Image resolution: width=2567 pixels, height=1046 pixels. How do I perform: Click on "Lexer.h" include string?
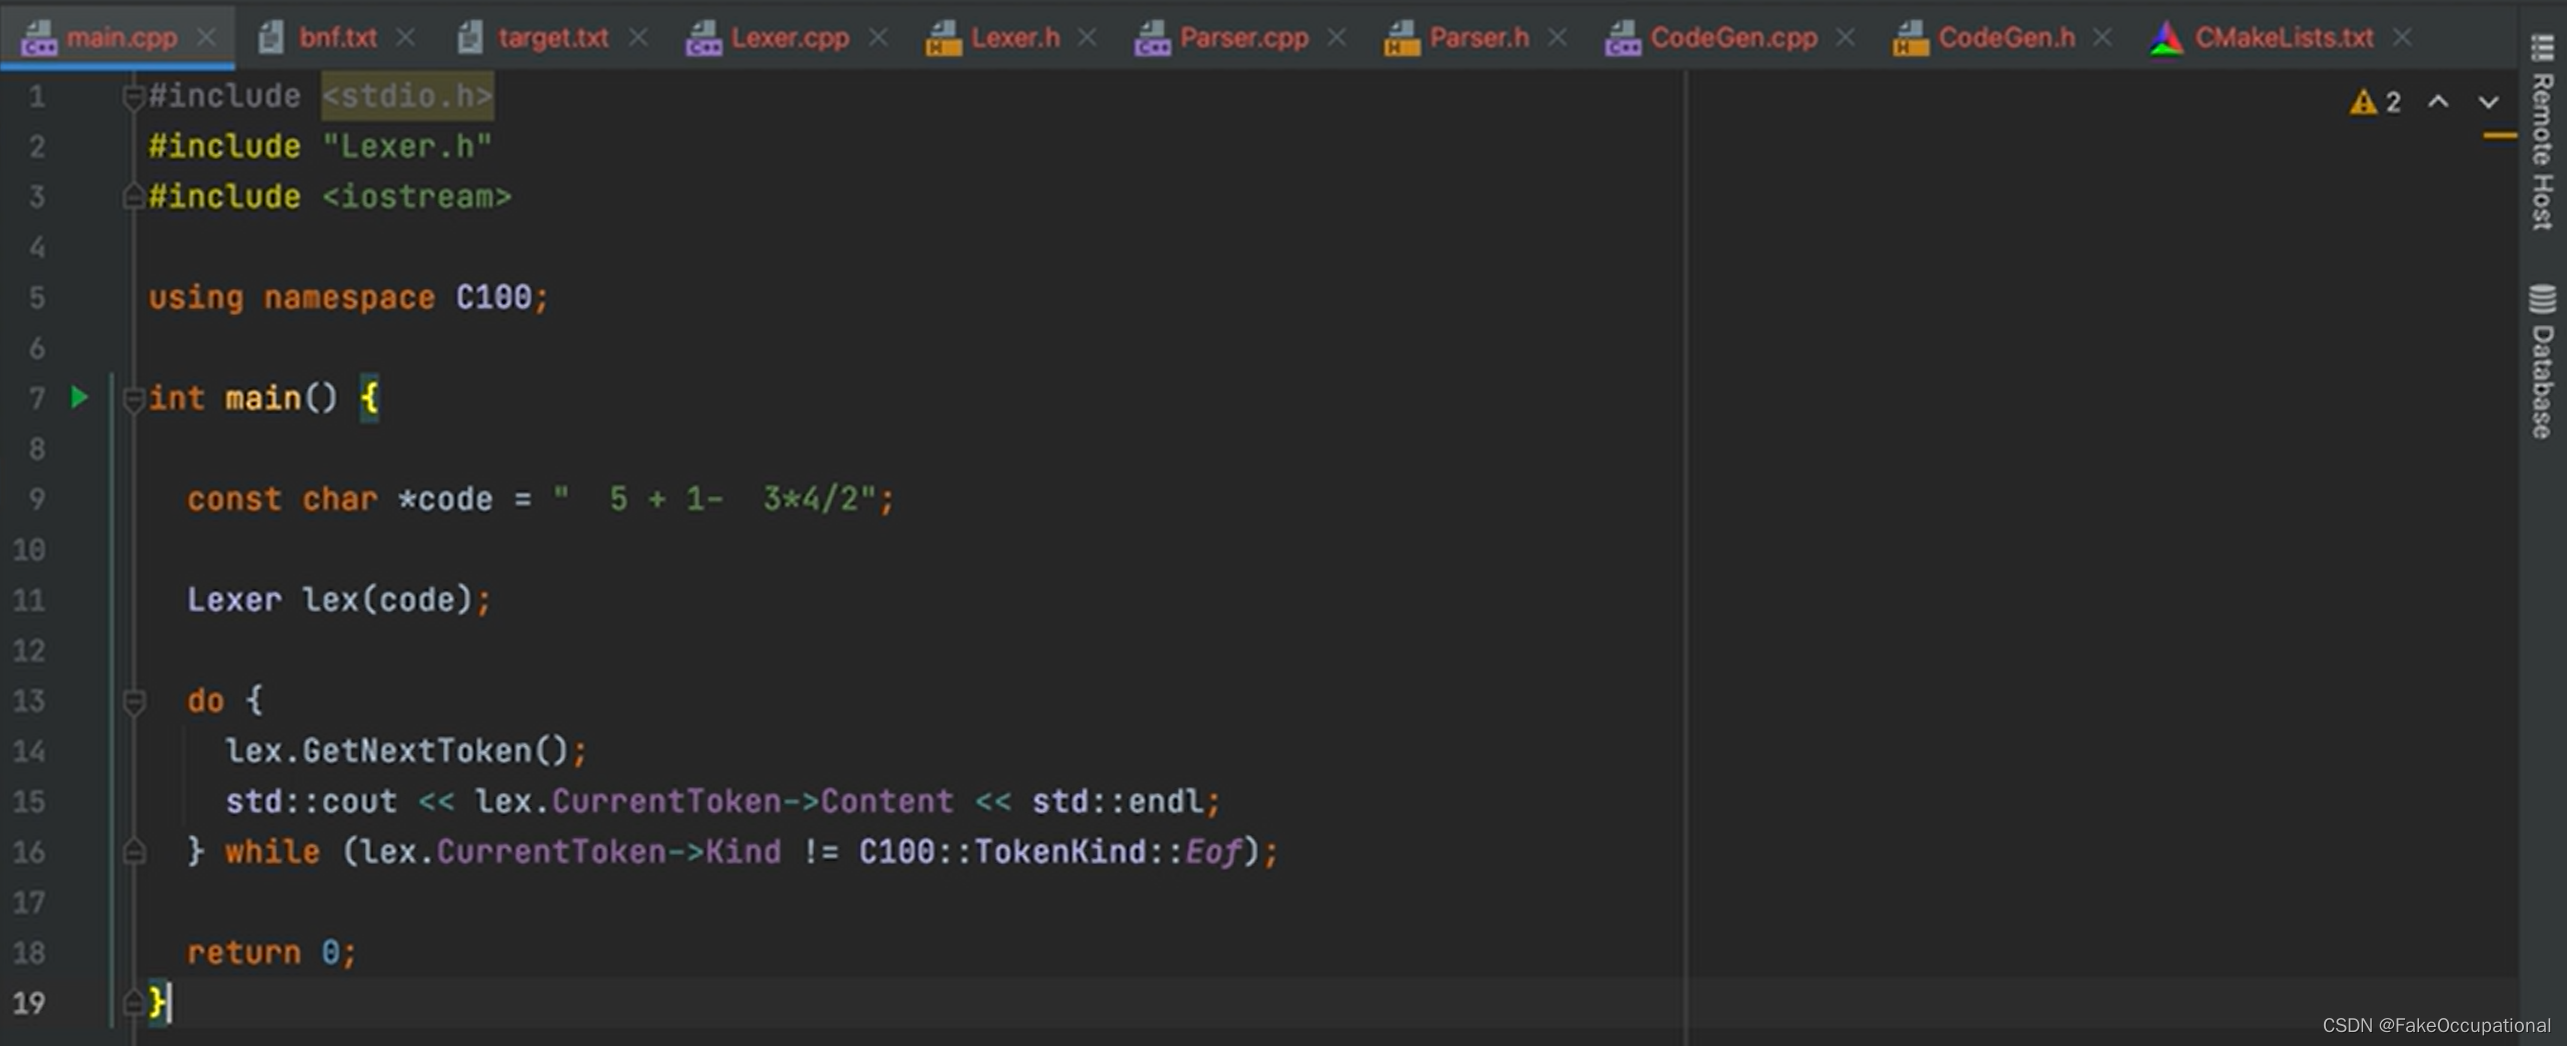pos(407,146)
